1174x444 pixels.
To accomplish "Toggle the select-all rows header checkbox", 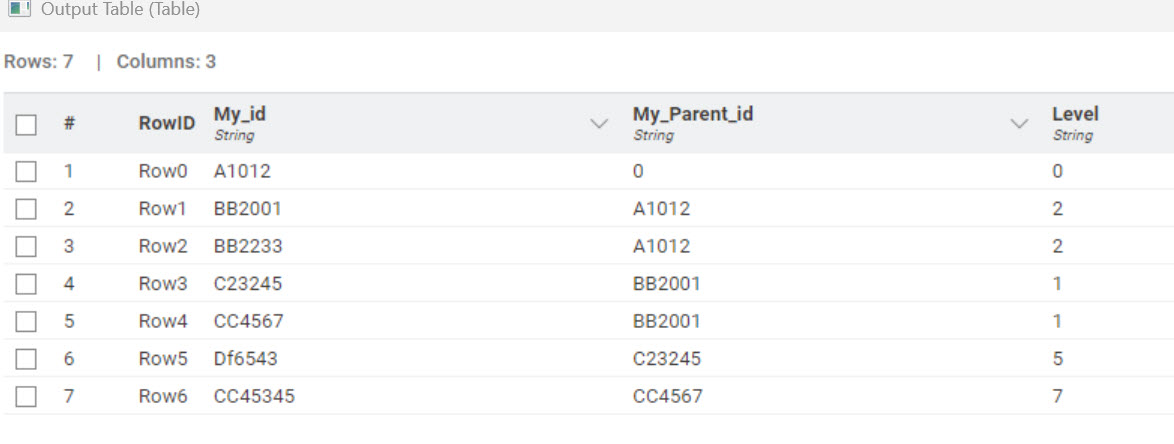I will (x=26, y=124).
